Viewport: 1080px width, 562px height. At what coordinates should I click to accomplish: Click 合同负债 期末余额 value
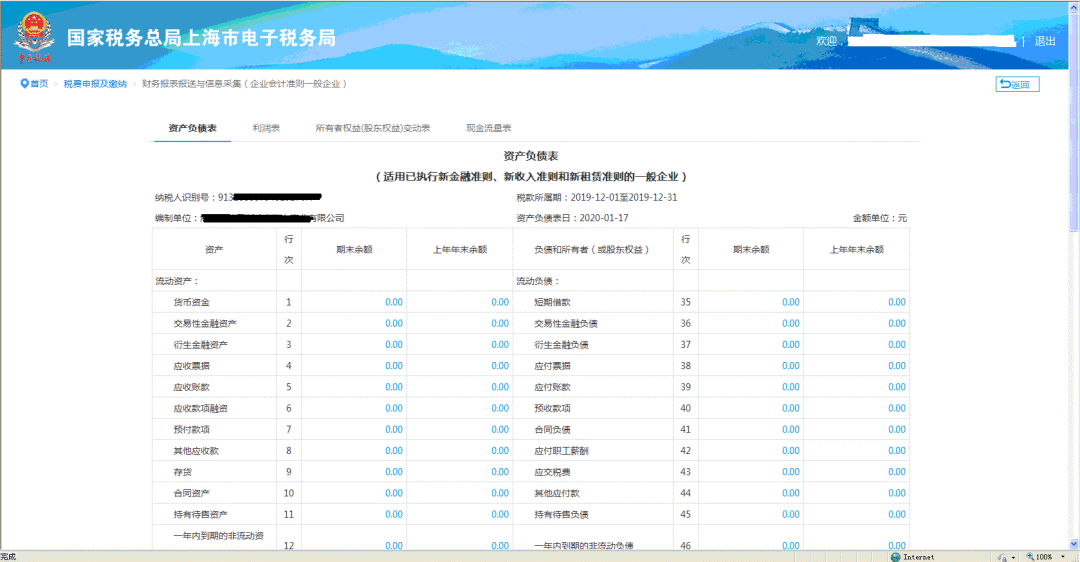[x=791, y=430]
